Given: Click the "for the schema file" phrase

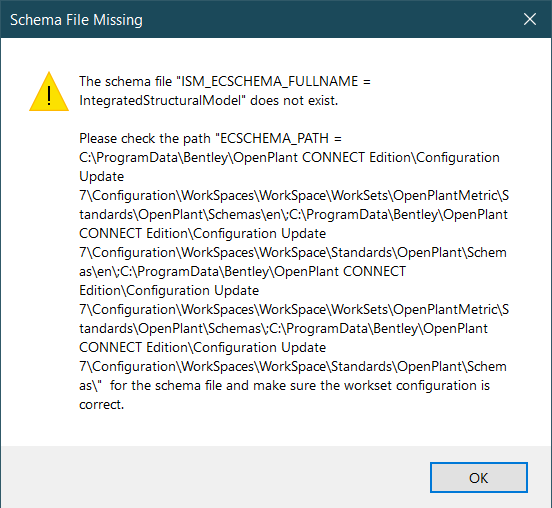Looking at the screenshot, I should coord(166,385).
